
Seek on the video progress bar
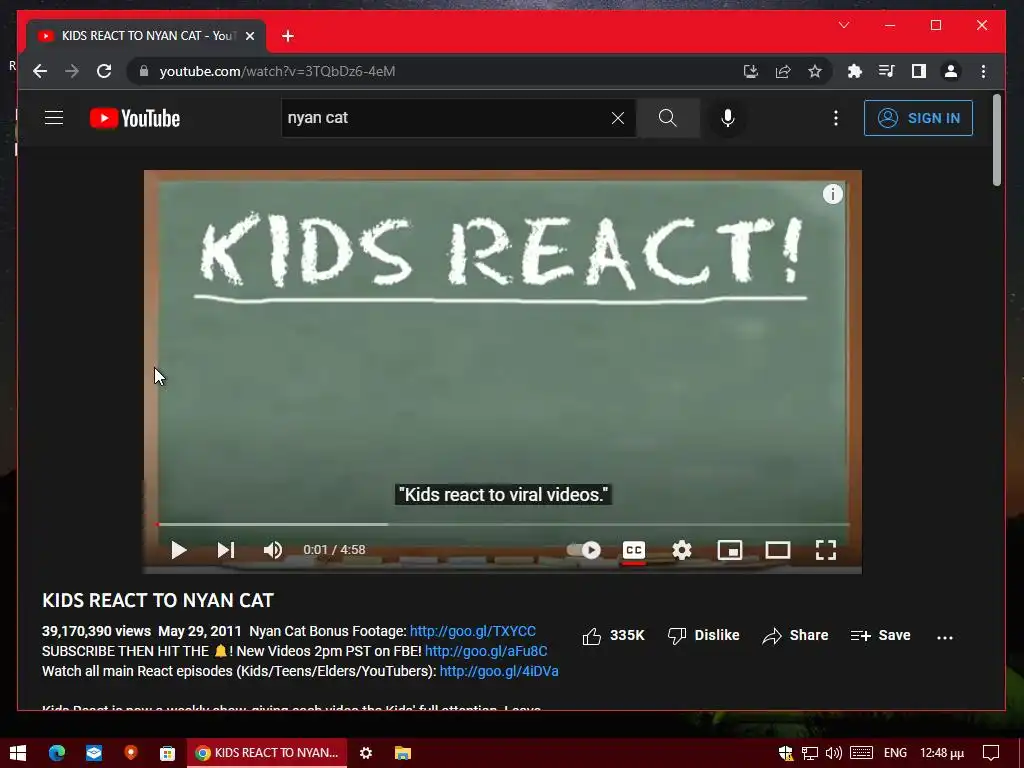click(x=503, y=524)
